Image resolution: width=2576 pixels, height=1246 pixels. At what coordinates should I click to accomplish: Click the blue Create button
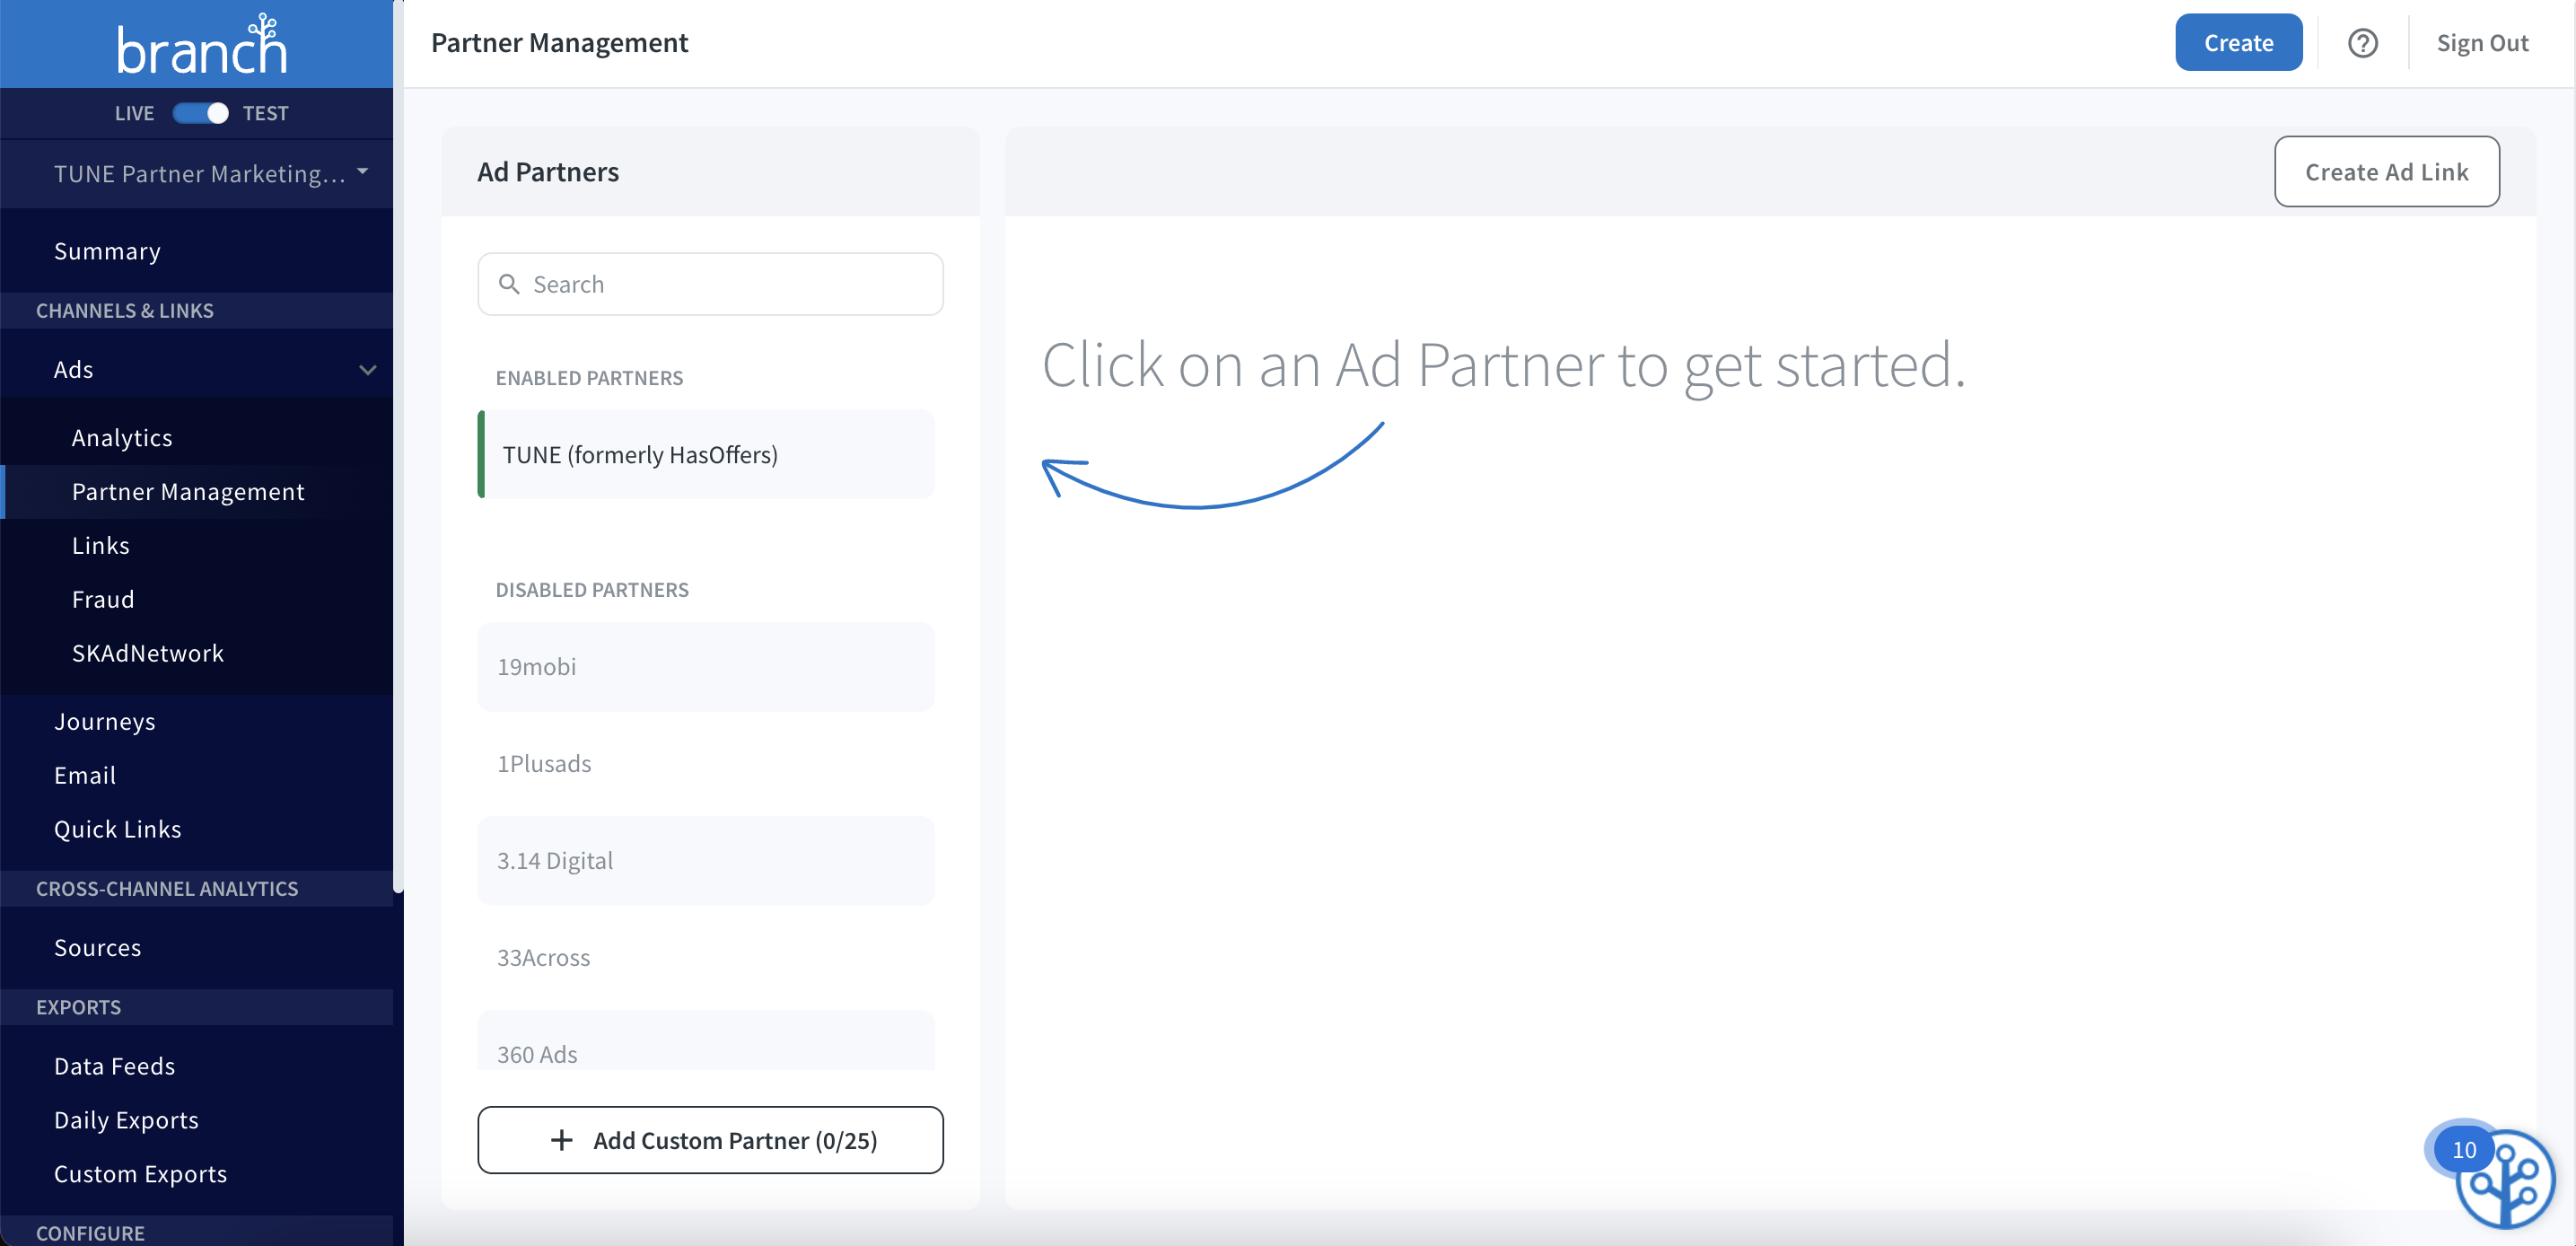point(2238,43)
